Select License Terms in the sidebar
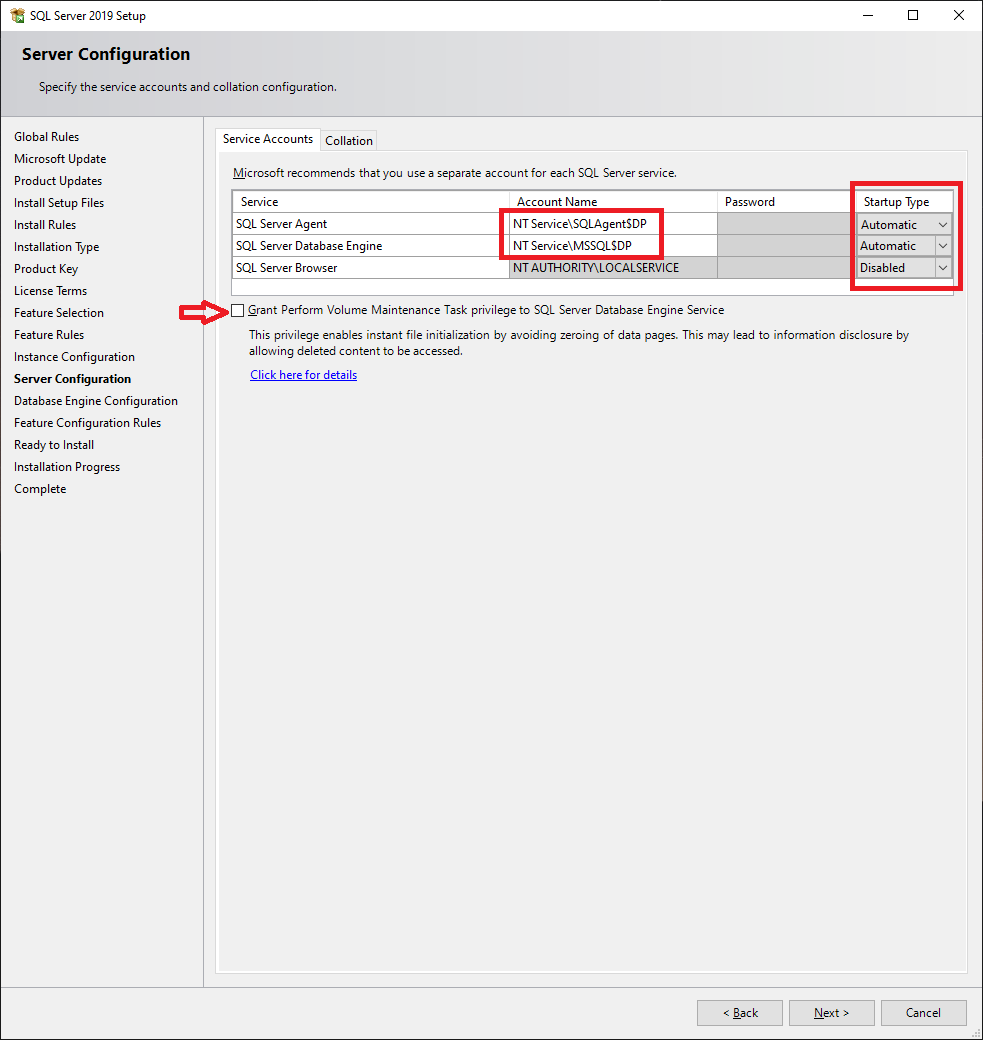The width and height of the screenshot is (983, 1040). [50, 290]
